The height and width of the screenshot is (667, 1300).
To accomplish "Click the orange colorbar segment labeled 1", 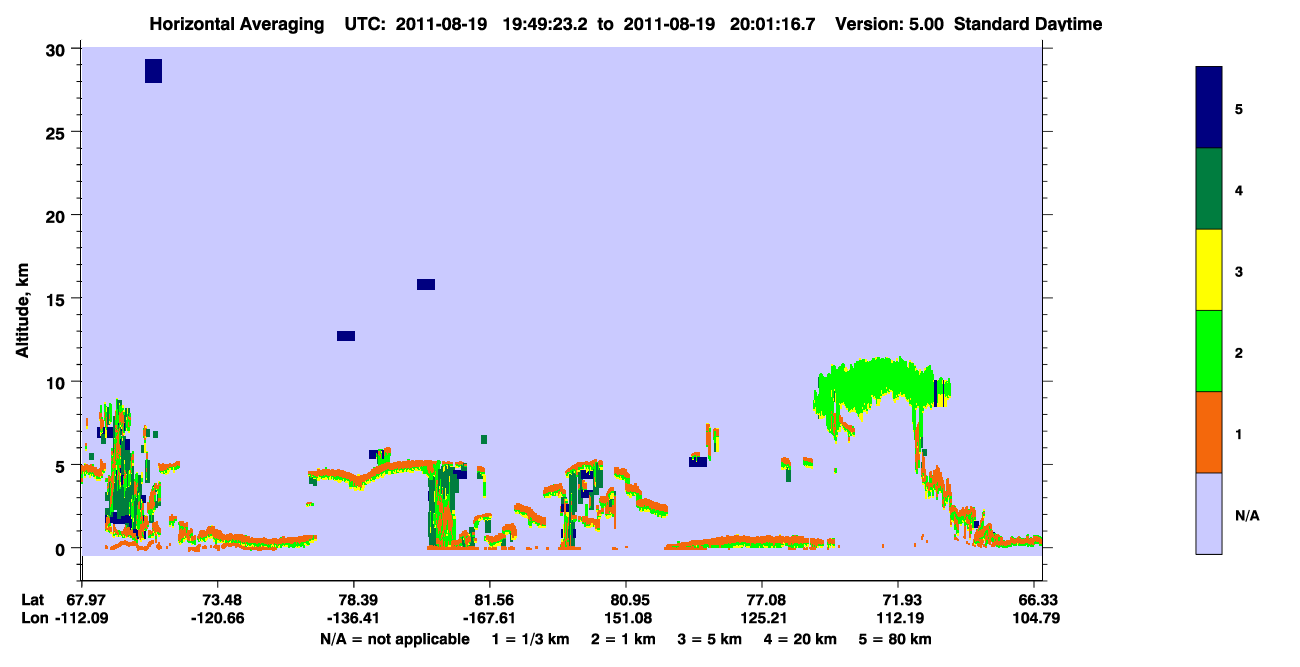I will [1209, 432].
